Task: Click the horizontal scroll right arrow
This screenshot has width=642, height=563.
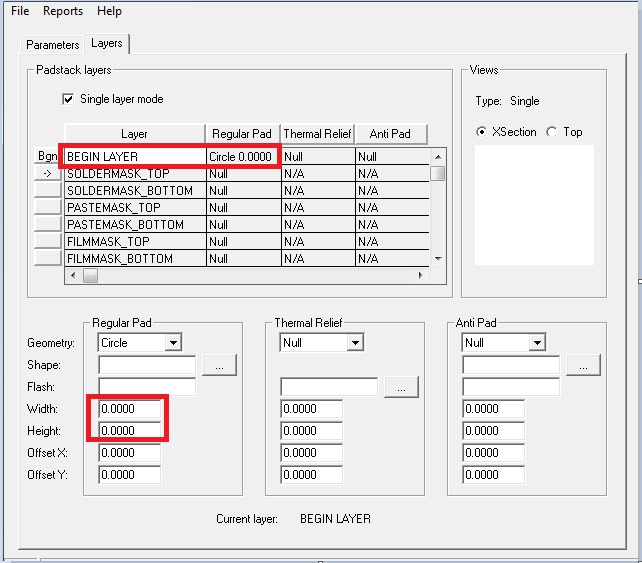Action: (420, 276)
